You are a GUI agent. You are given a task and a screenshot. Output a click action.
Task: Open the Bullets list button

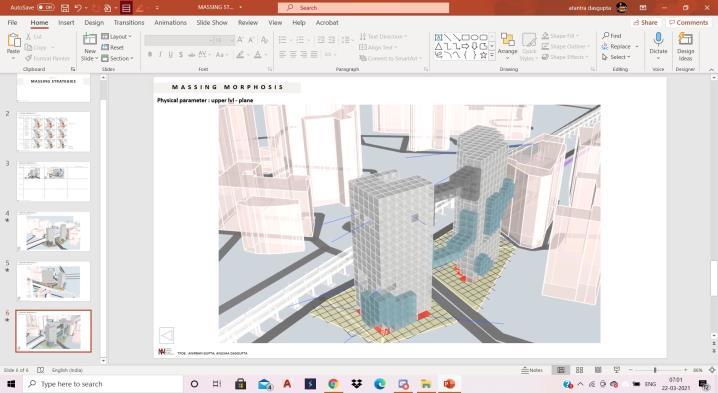[x=284, y=40]
